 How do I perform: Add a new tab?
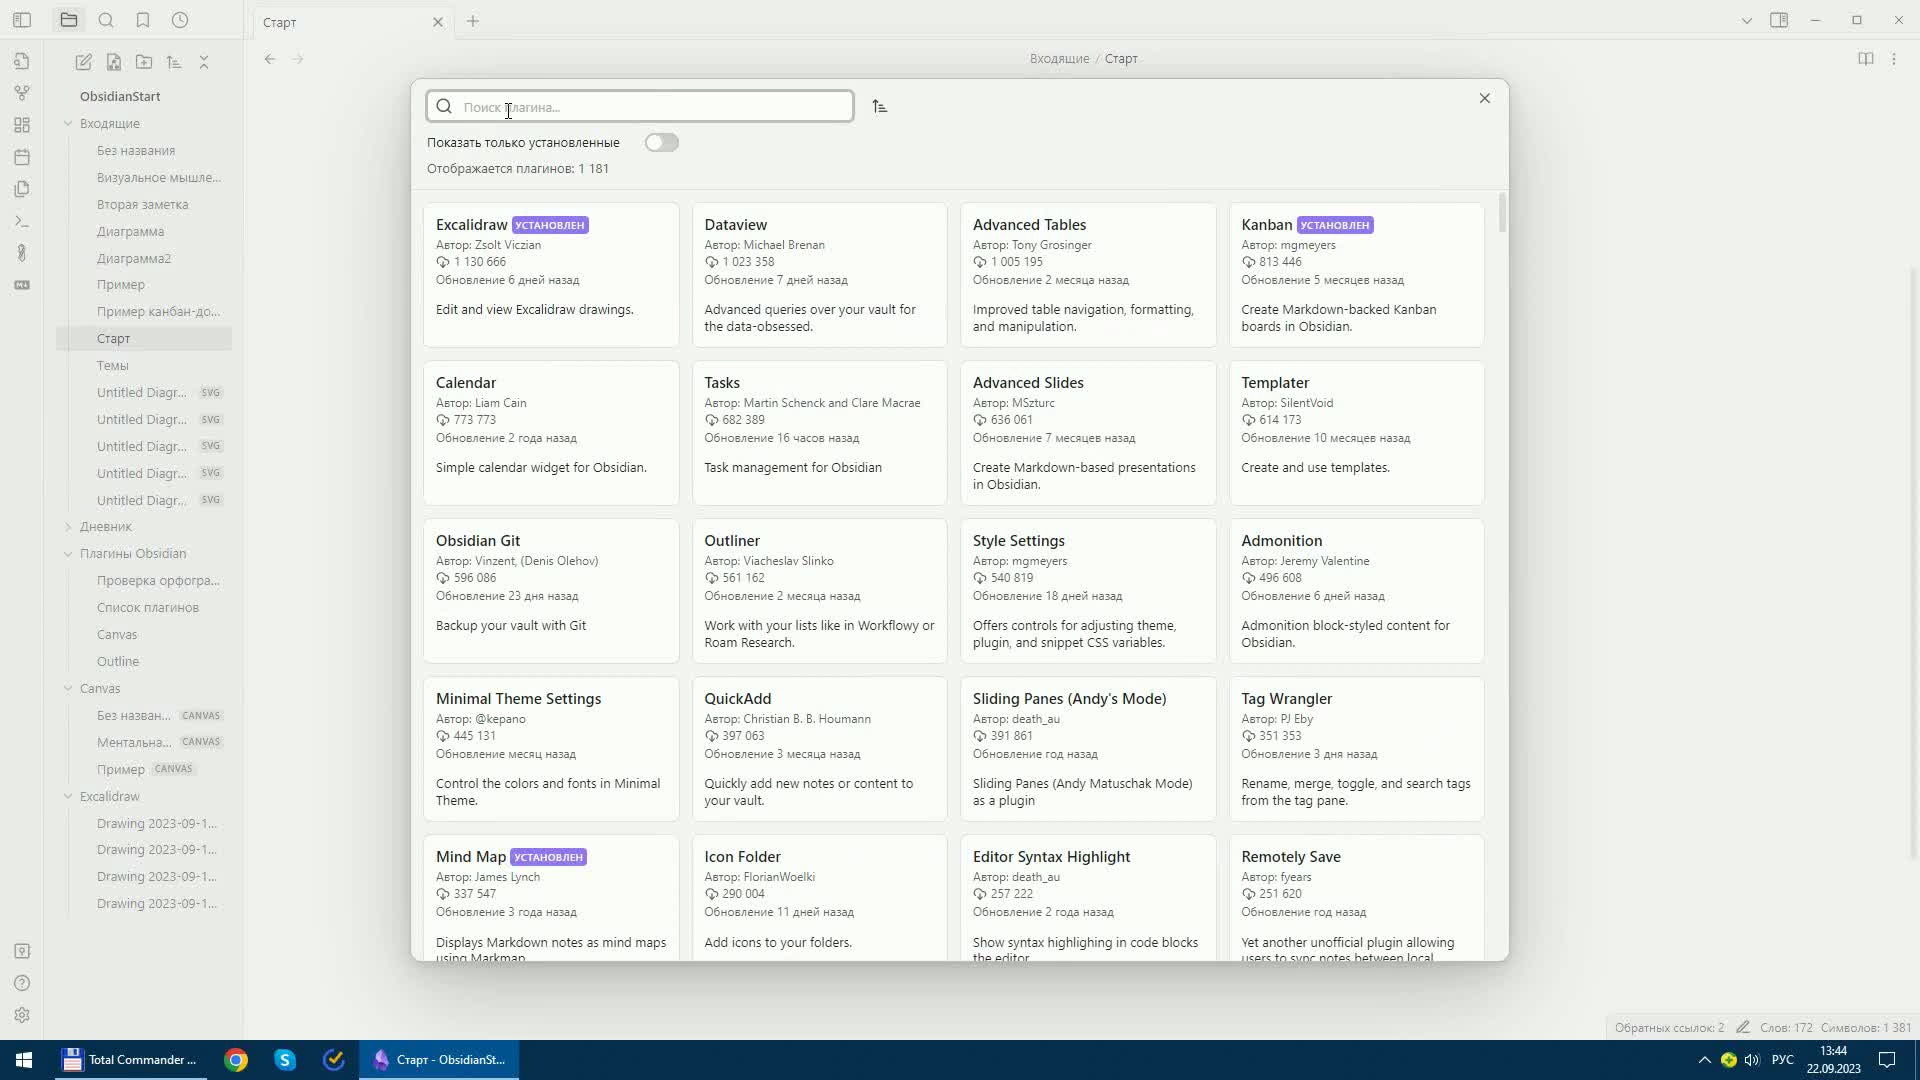pos(473,21)
